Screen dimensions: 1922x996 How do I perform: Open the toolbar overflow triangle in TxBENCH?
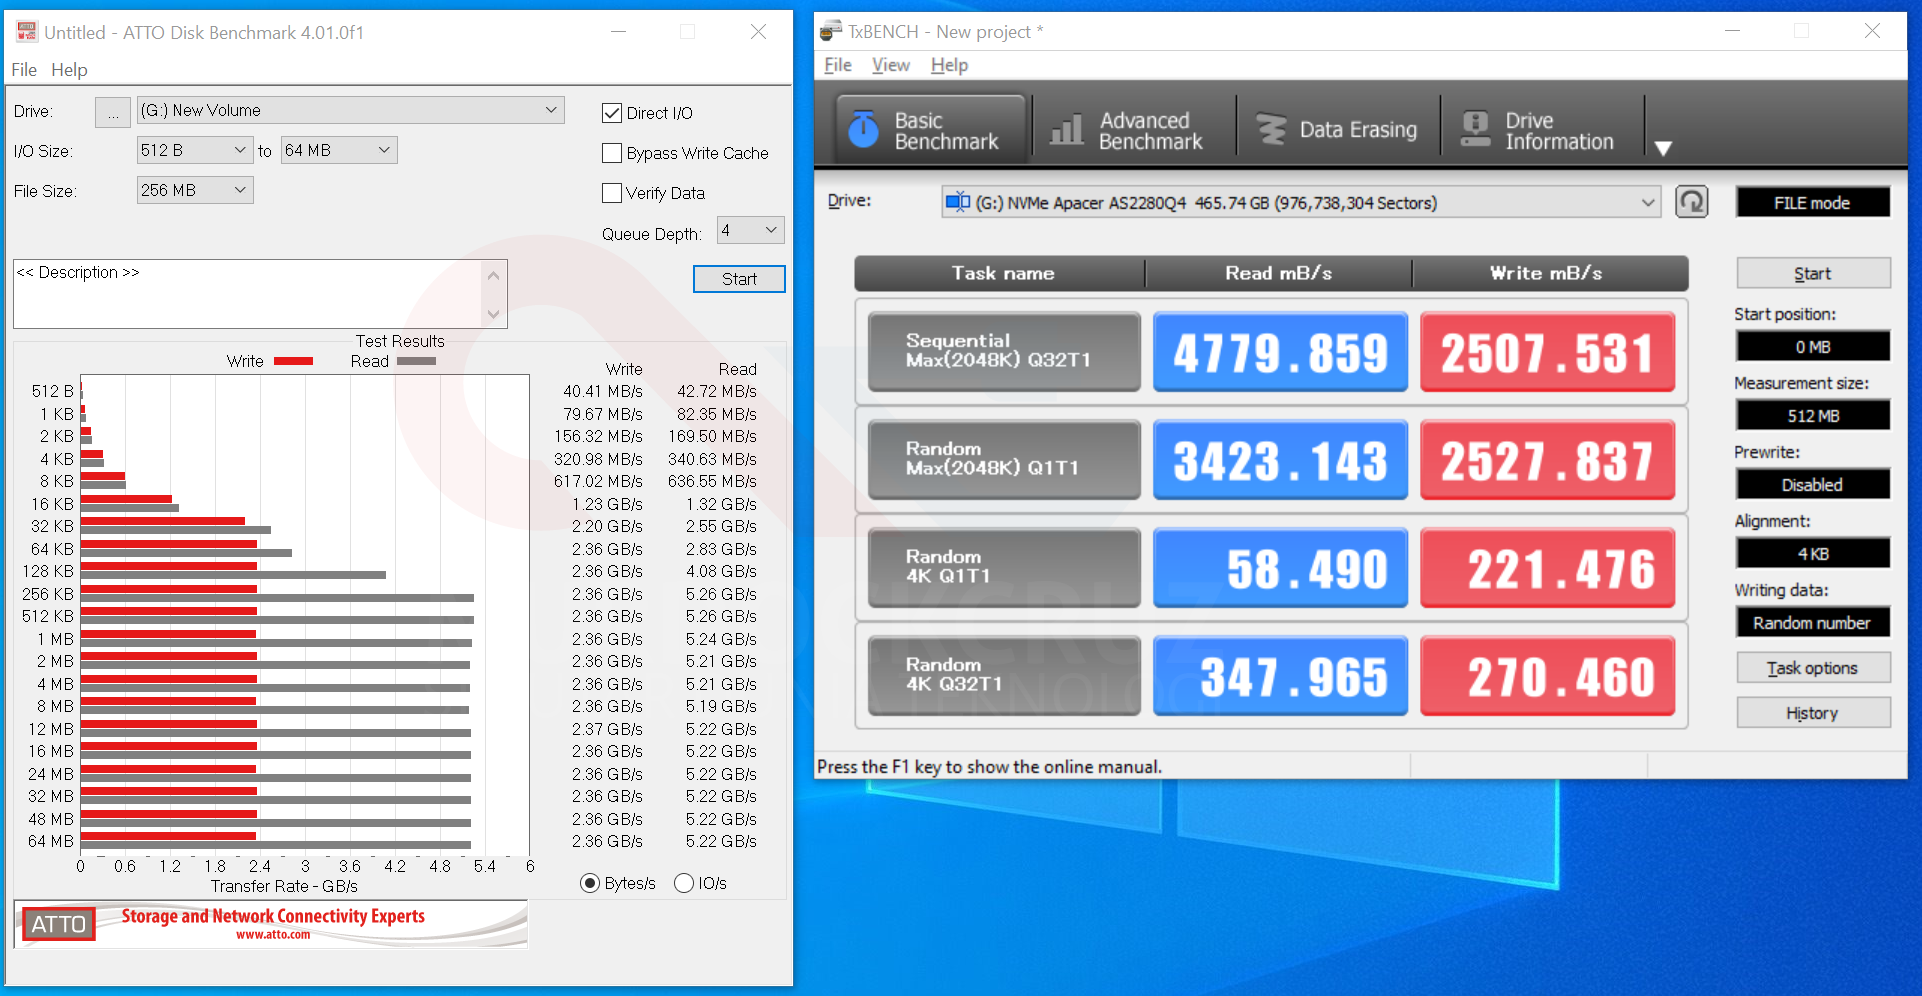point(1663,148)
